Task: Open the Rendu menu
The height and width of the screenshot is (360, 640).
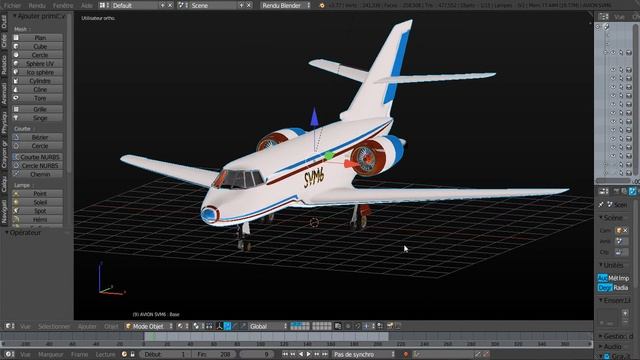Action: (37, 5)
